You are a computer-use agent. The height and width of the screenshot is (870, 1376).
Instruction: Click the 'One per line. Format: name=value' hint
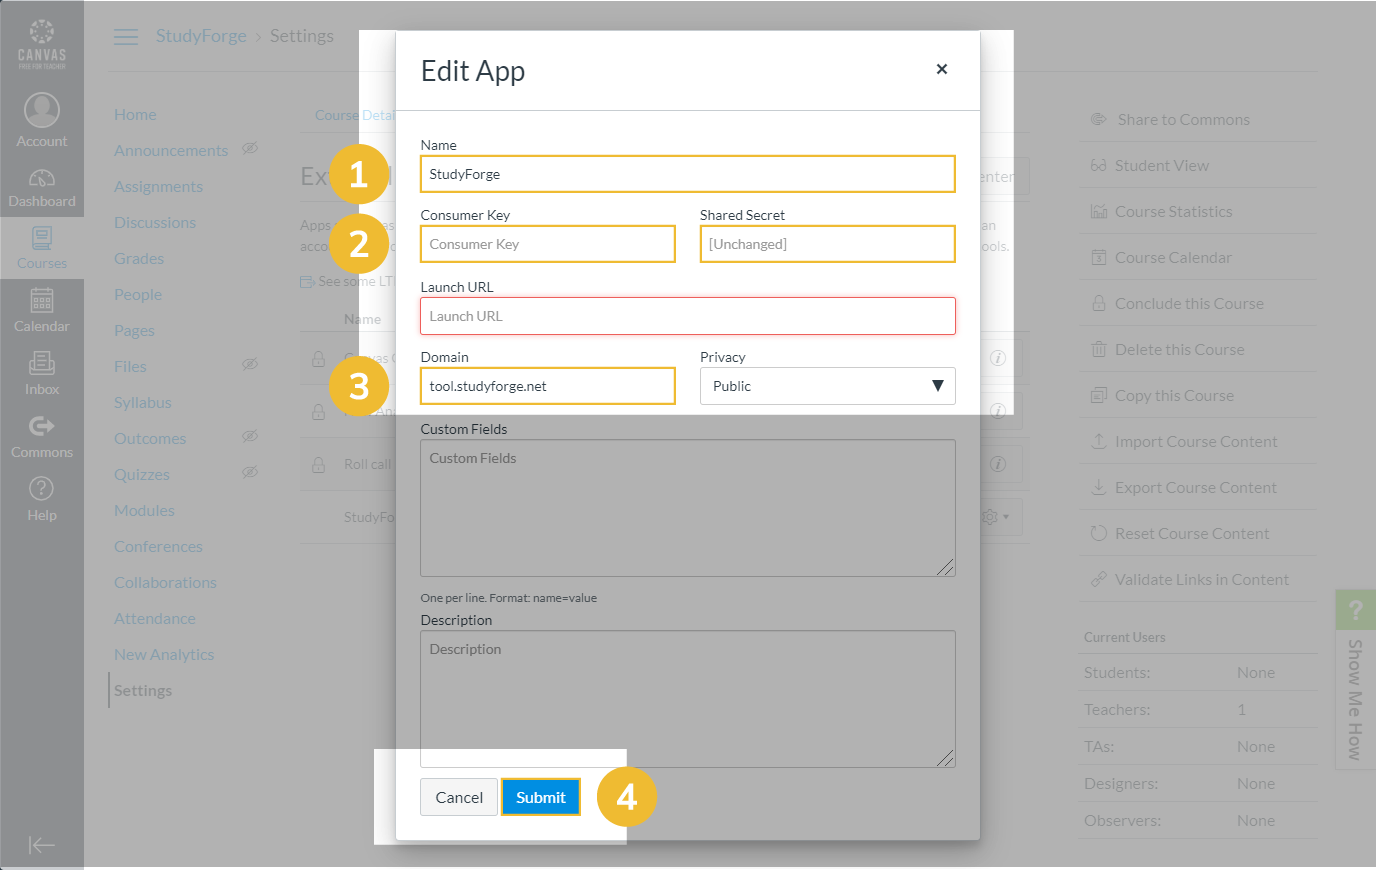tap(509, 598)
